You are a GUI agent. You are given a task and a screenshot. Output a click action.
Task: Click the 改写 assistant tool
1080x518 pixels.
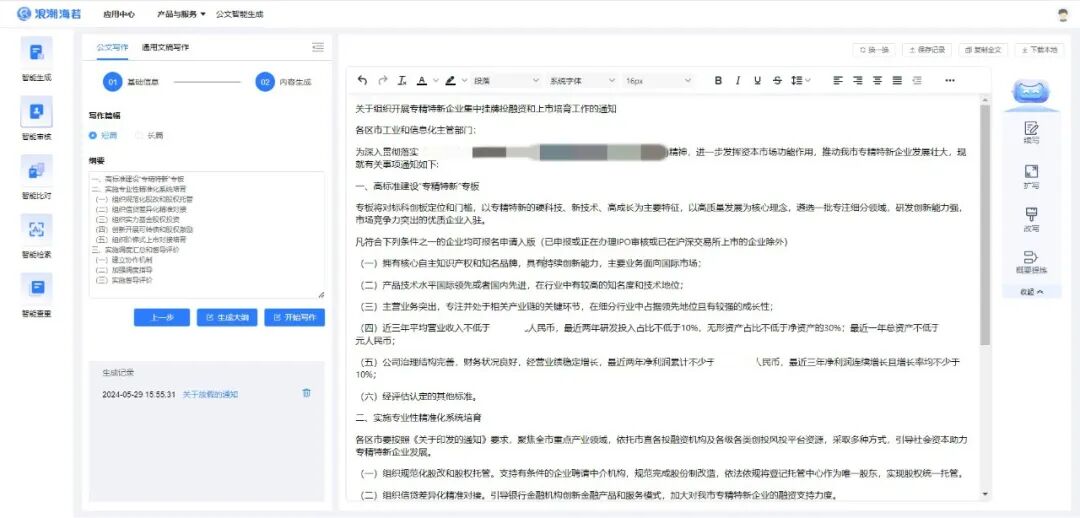1031,219
